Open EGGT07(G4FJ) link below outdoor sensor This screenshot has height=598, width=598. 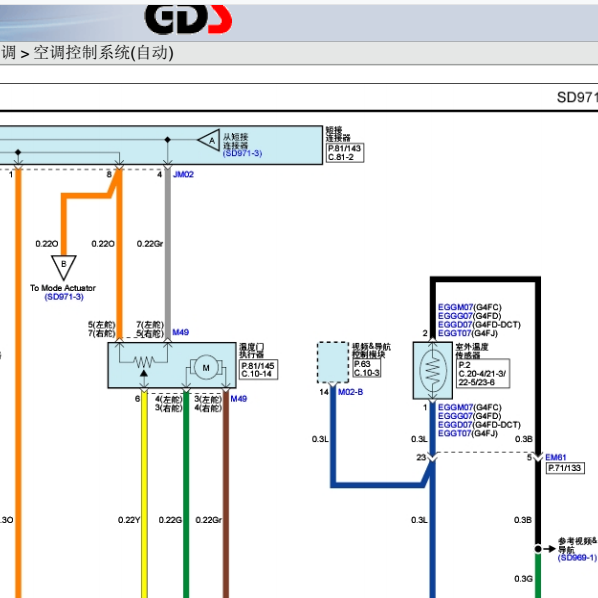pos(468,434)
